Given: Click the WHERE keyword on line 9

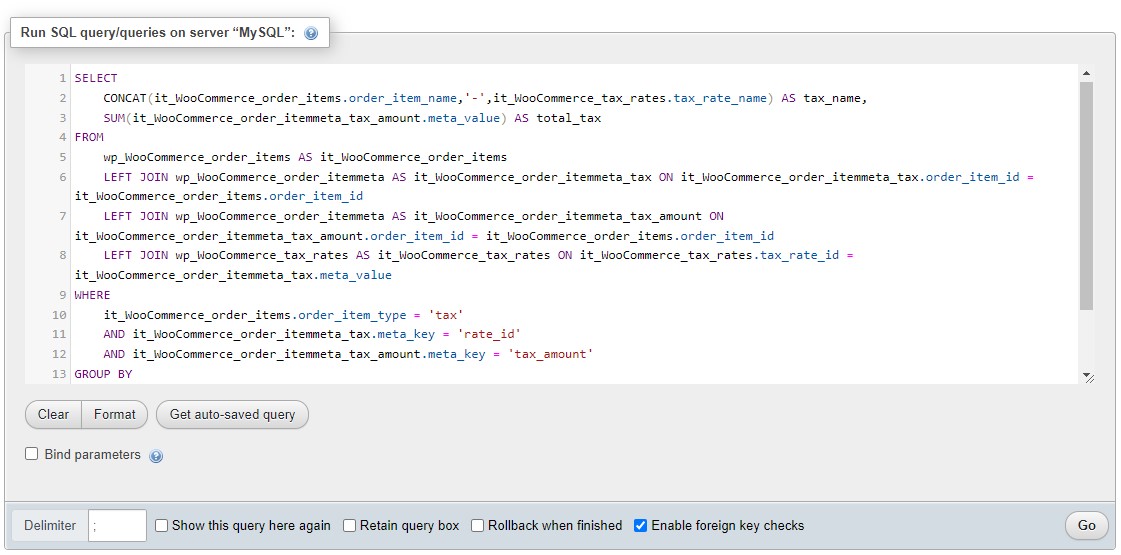Looking at the screenshot, I should (92, 295).
